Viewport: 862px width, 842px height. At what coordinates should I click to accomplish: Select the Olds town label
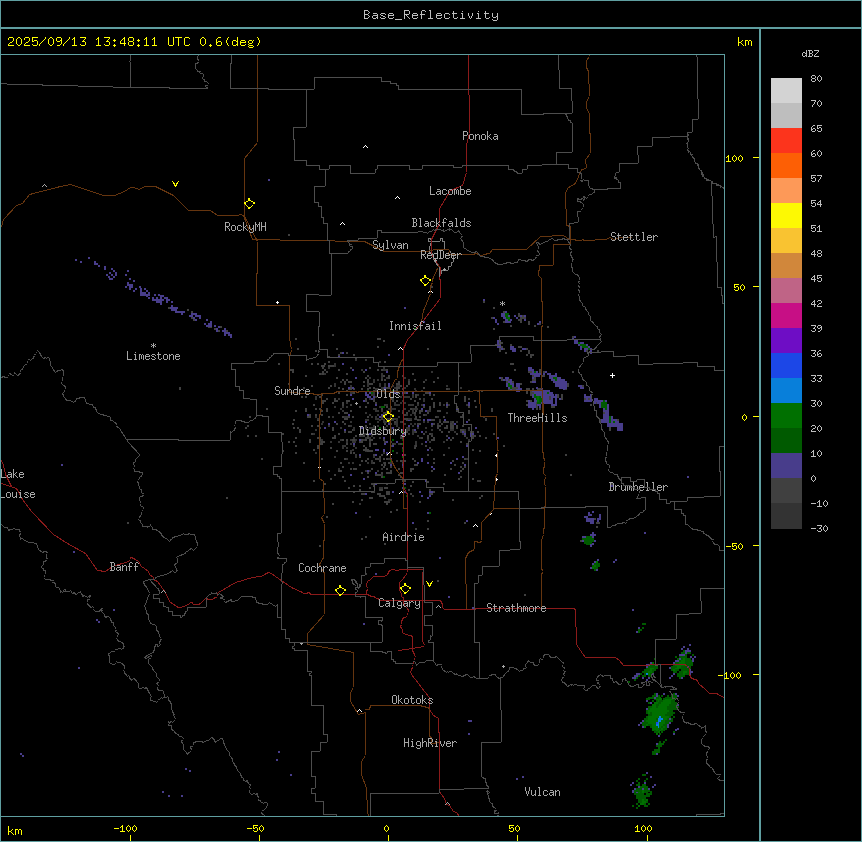pyautogui.click(x=388, y=394)
